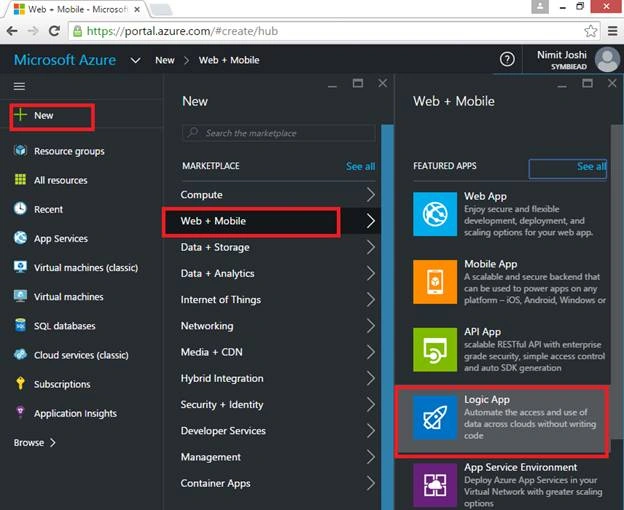Click Web + Mobile breadcrumb
This screenshot has height=510, width=624.
pos(229,60)
